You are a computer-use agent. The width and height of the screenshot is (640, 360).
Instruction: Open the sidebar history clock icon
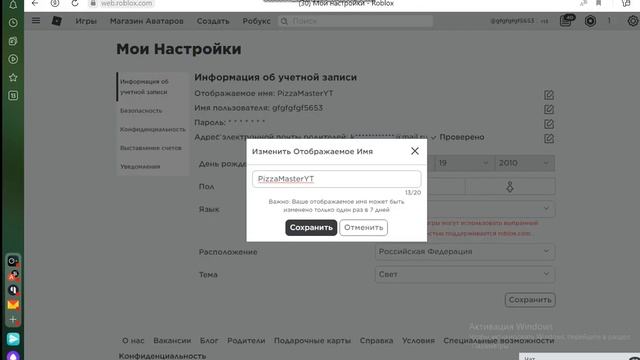[13, 22]
